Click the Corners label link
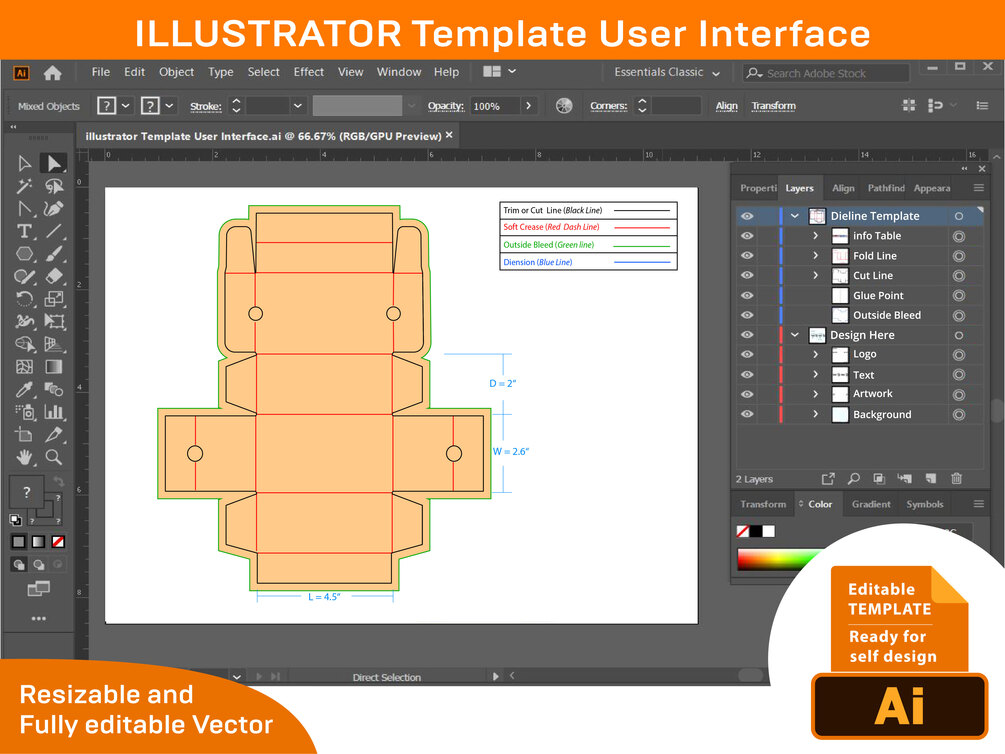1005x754 pixels. pos(608,106)
